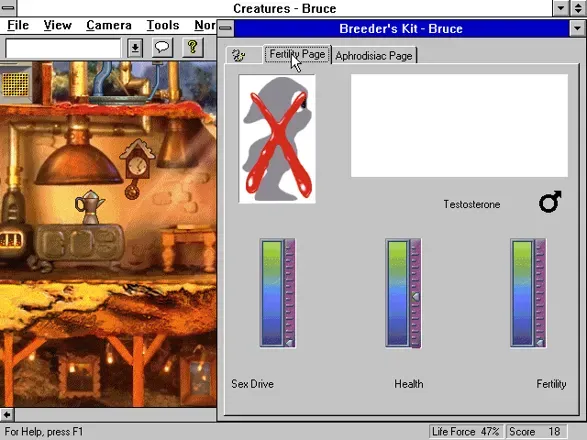This screenshot has width=587, height=440.
Task: Click the male gender symbol icon
Action: coord(550,202)
